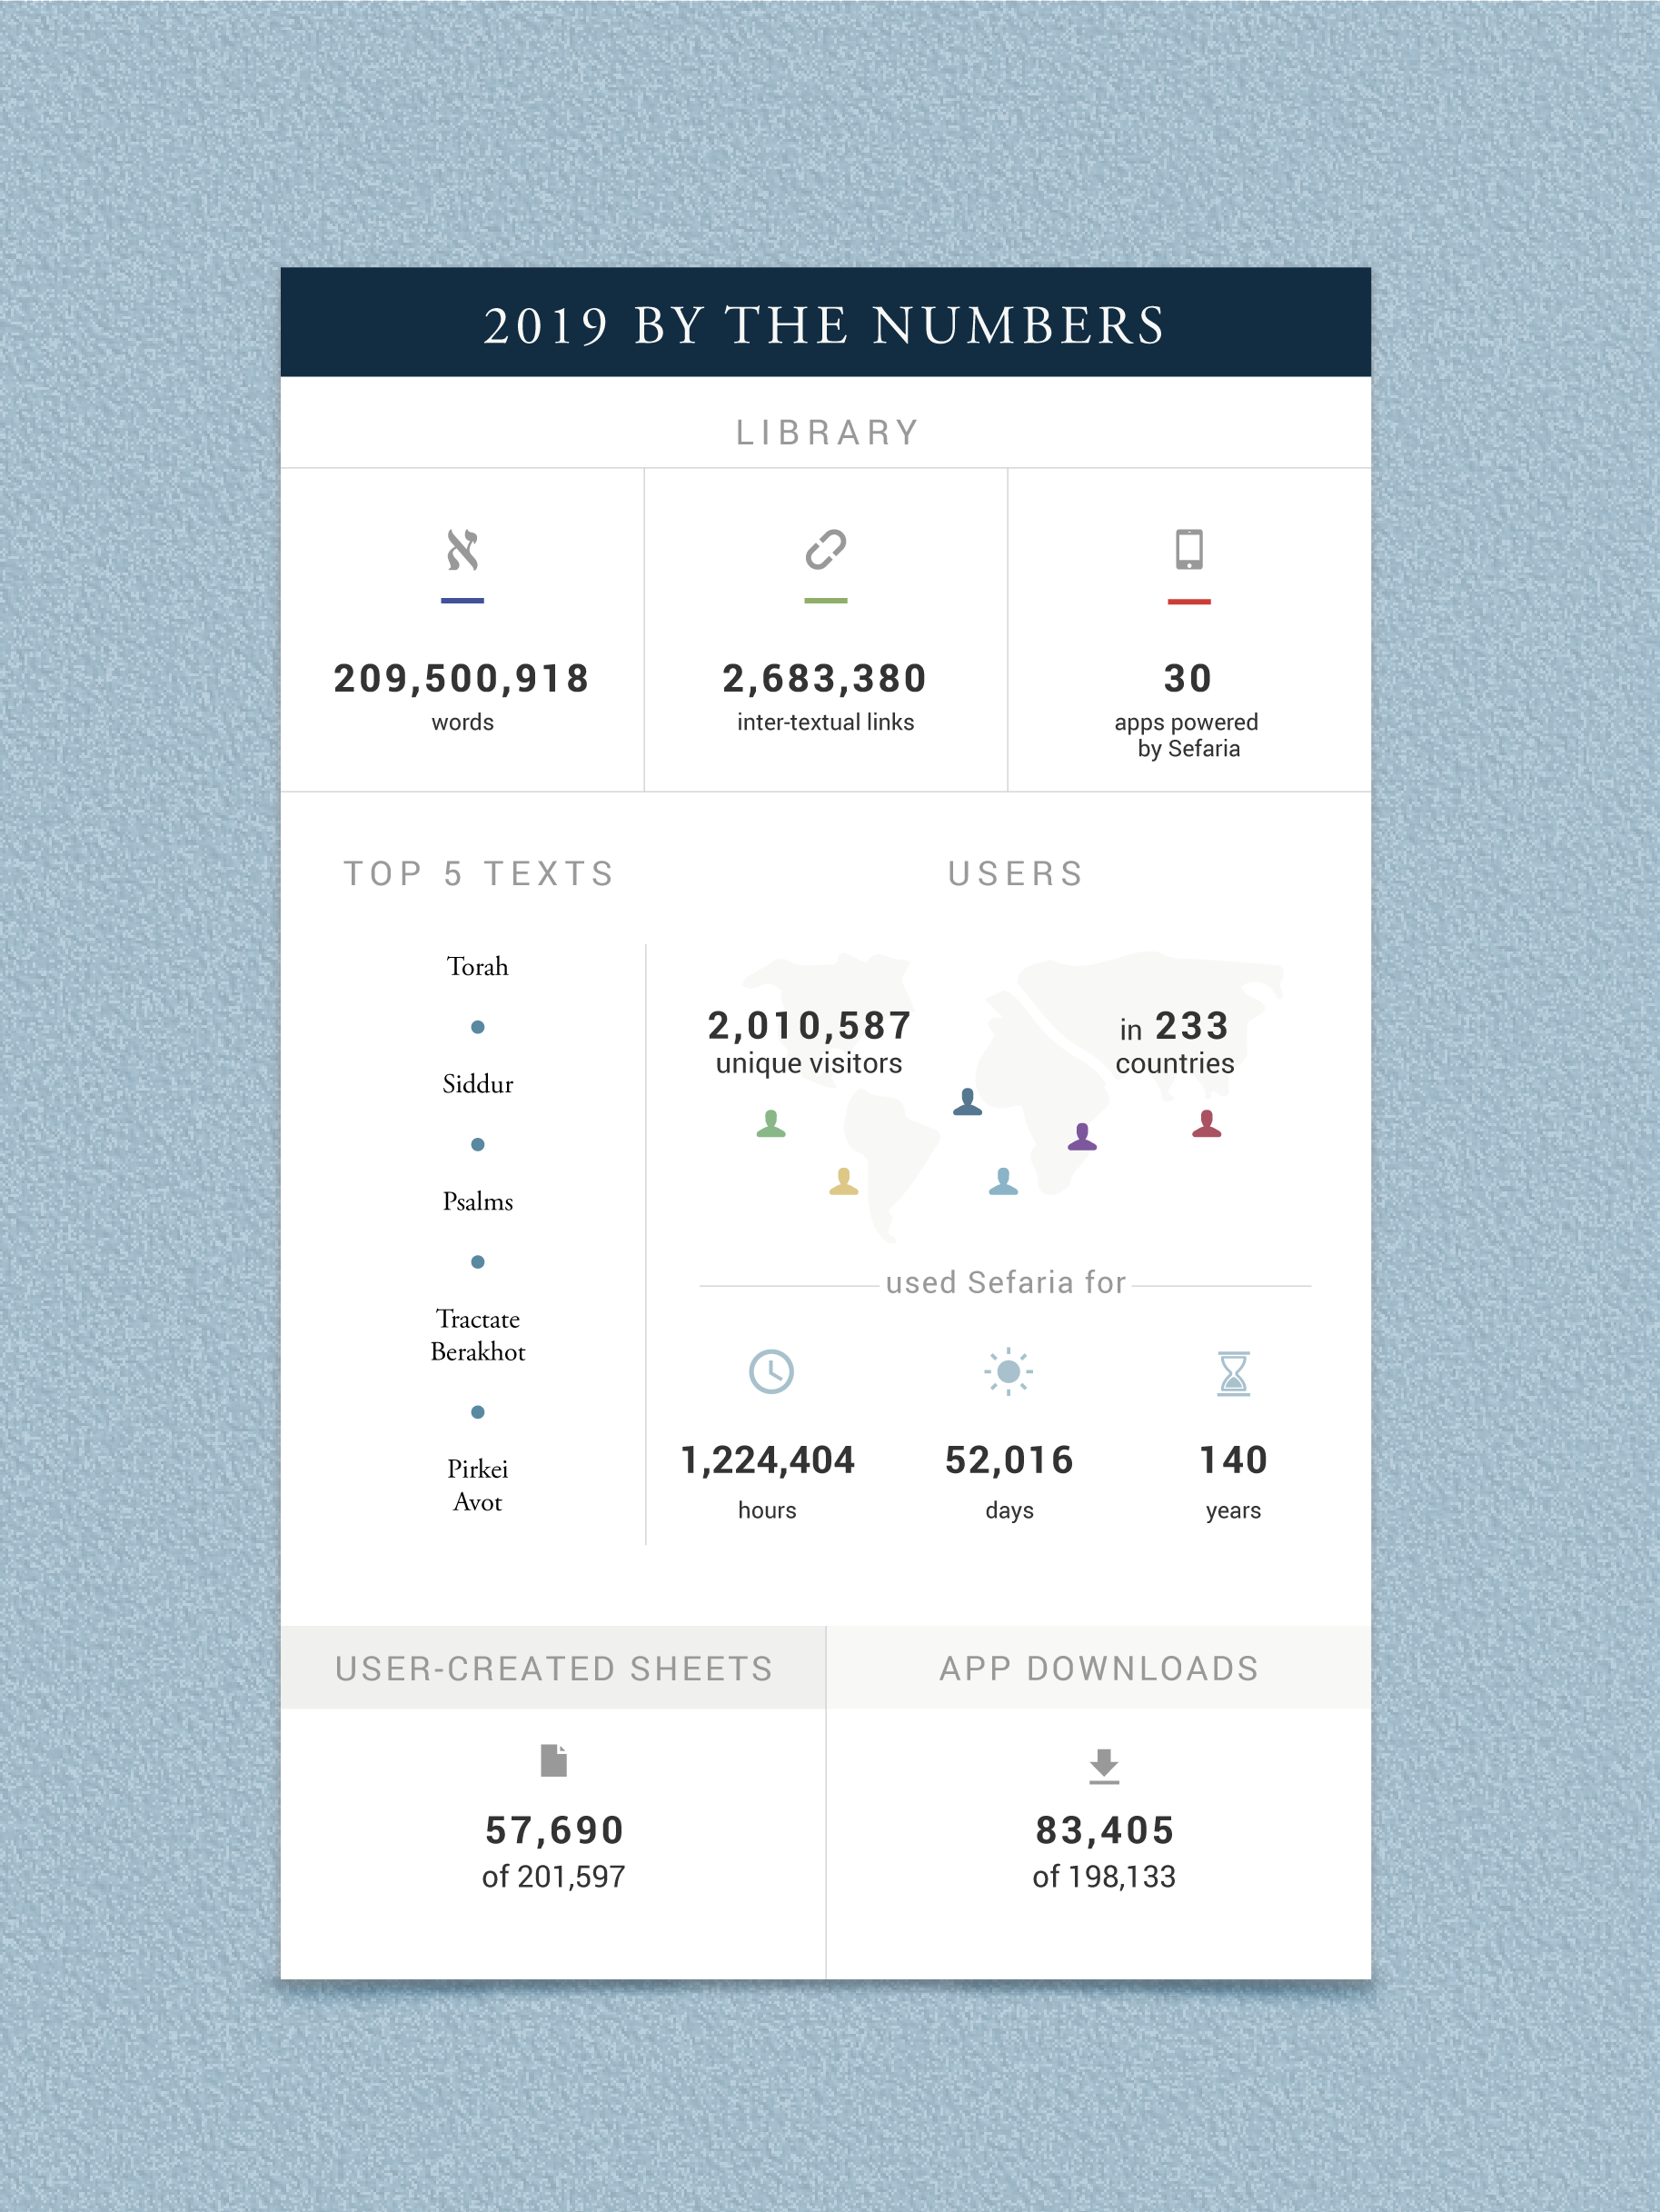
Task: Click the mobile phone apps icon
Action: pos(1189,550)
